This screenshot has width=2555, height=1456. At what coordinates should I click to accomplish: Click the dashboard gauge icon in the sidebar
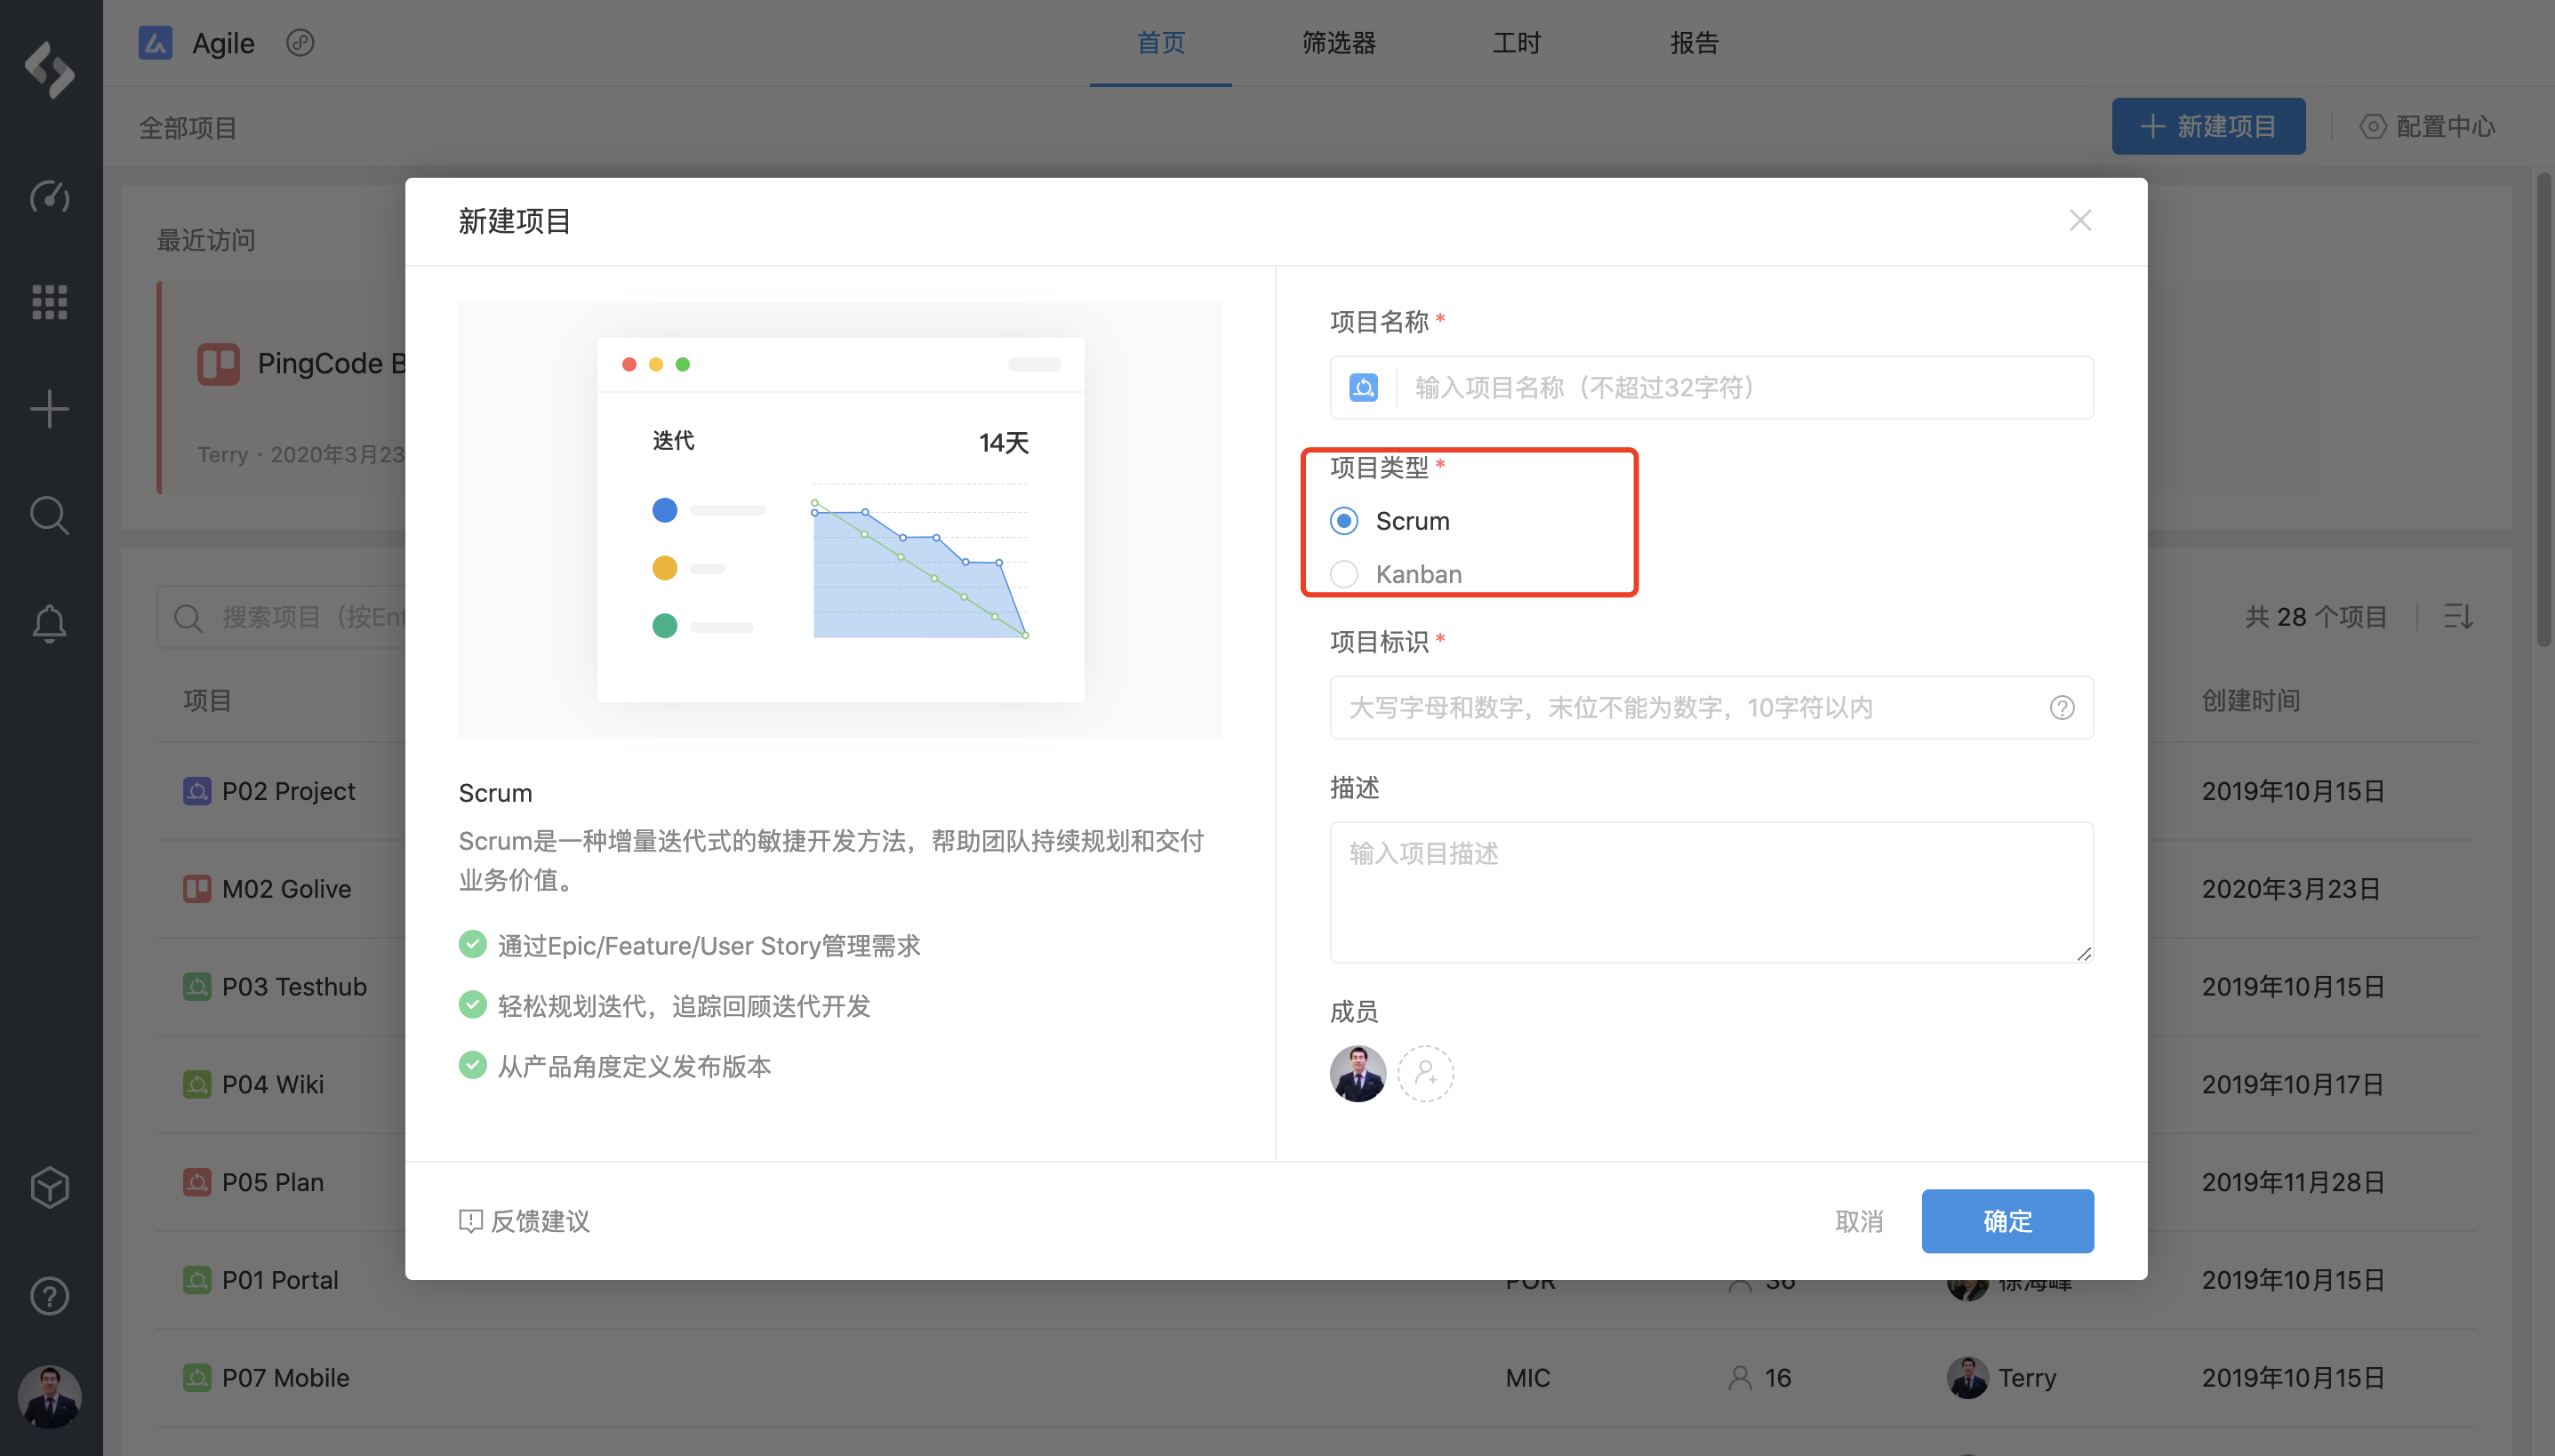click(x=49, y=196)
